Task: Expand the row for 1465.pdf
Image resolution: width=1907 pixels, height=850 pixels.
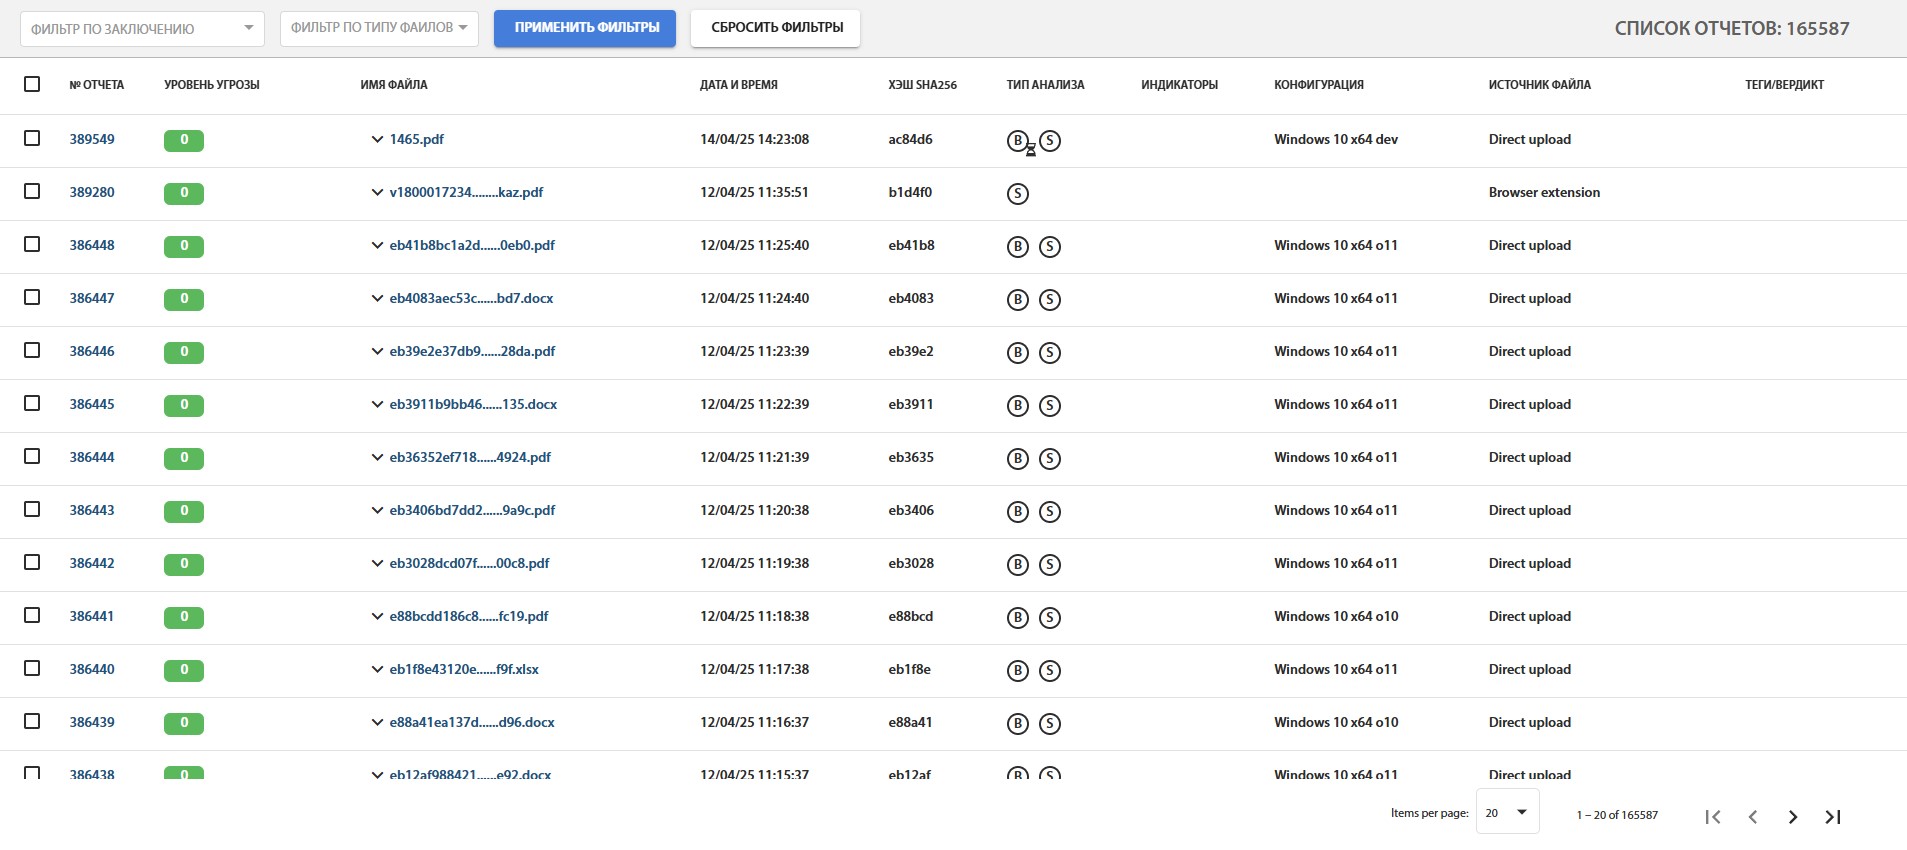Action: pos(377,140)
